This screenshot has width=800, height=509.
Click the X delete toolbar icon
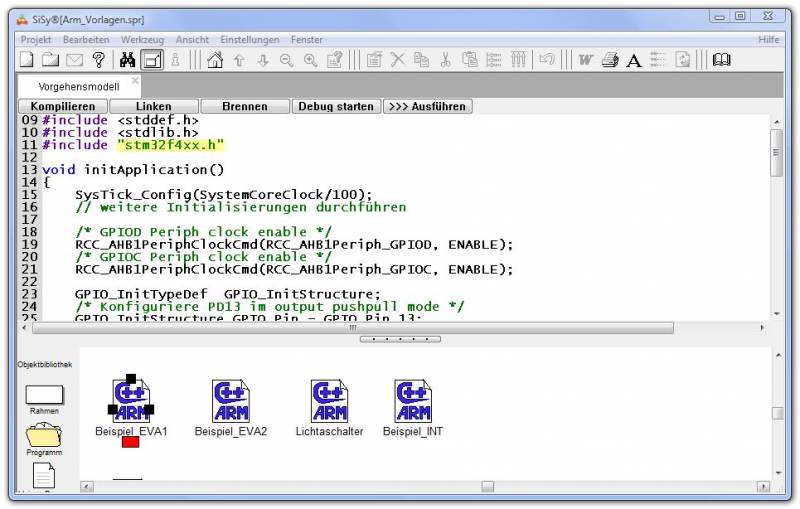click(397, 60)
